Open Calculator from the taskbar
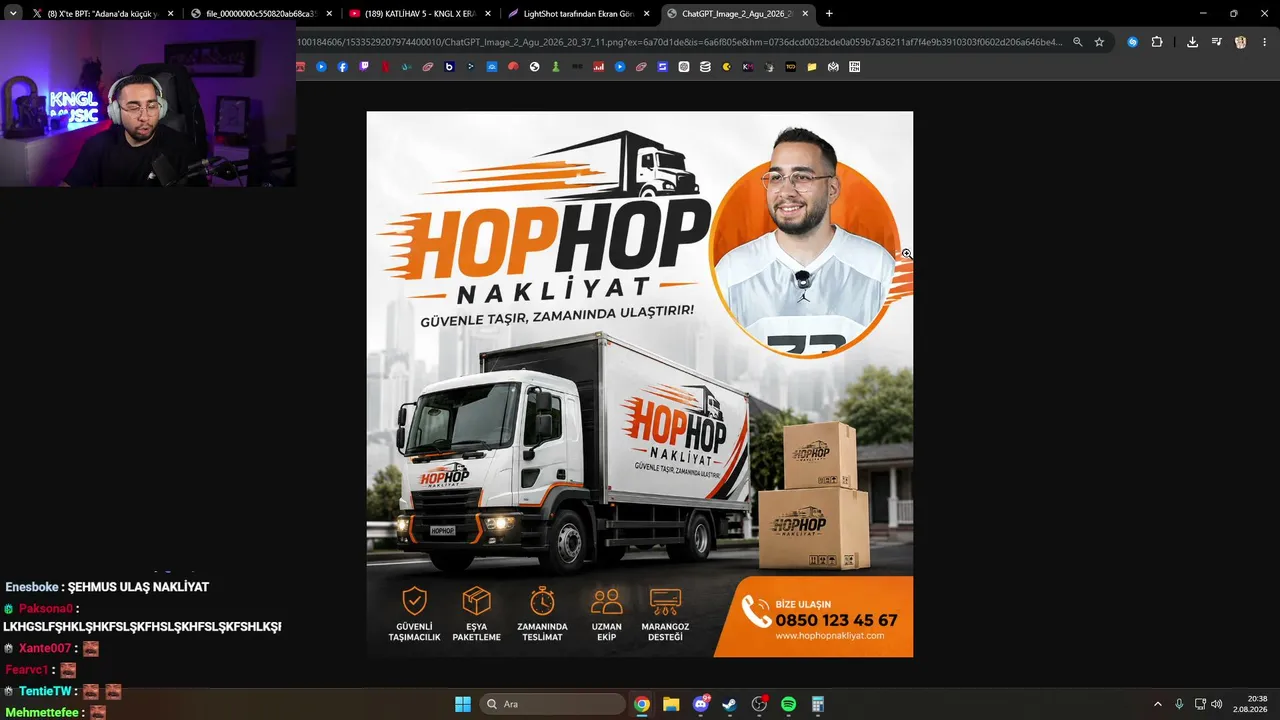This screenshot has height=720, width=1280. click(x=817, y=704)
